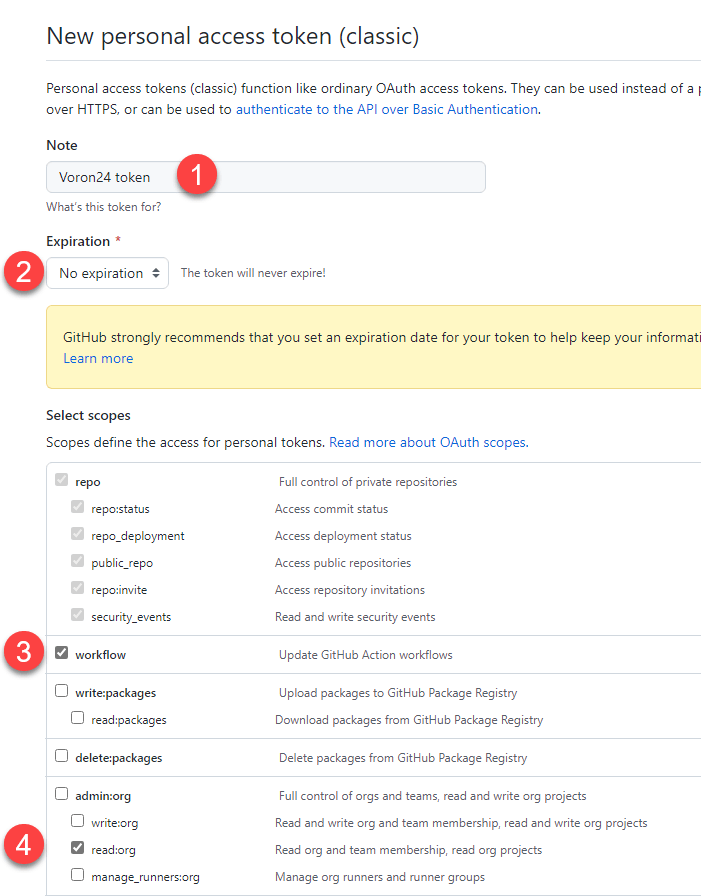The image size is (701, 896).
Task: Enable the read:packages scope
Action: click(78, 718)
